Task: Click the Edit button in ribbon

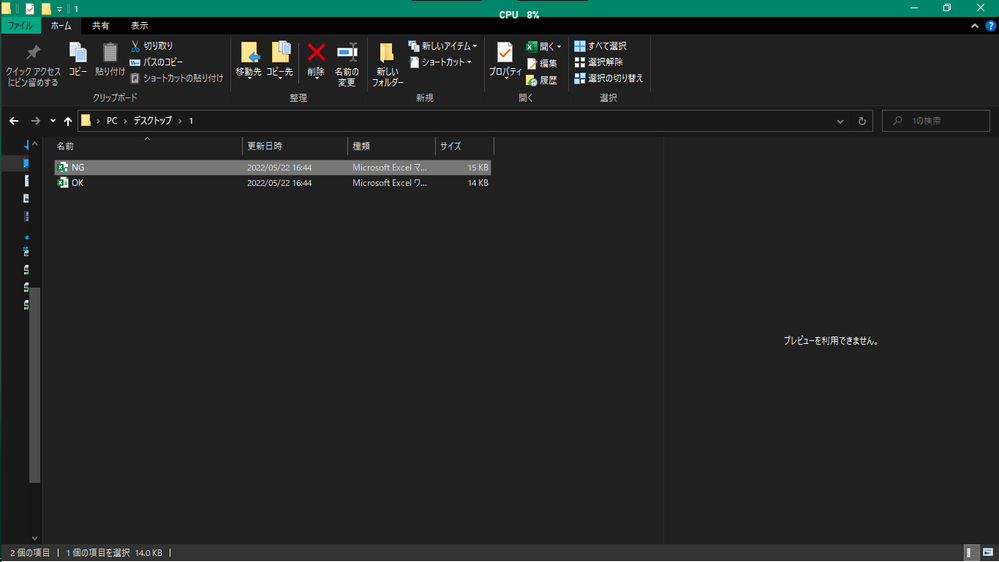Action: point(542,63)
